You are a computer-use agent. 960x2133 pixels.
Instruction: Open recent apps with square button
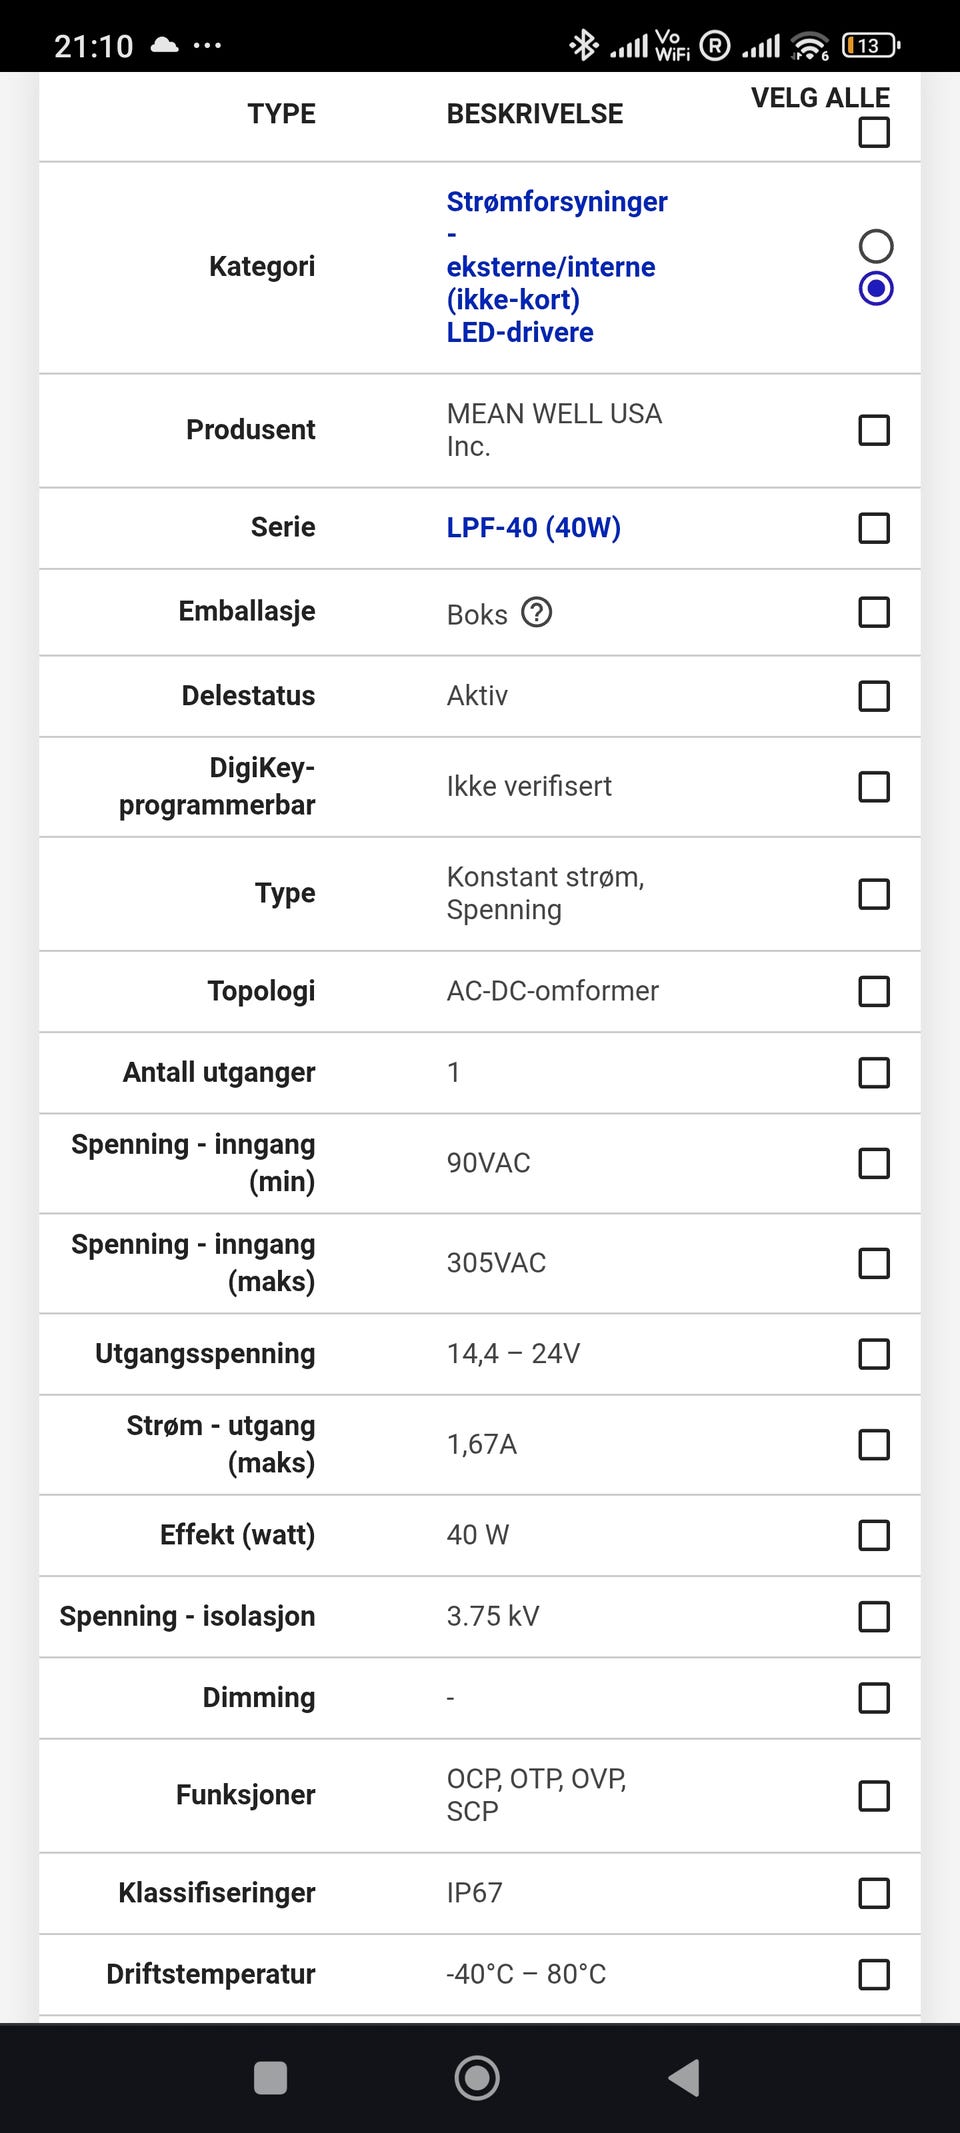271,2077
